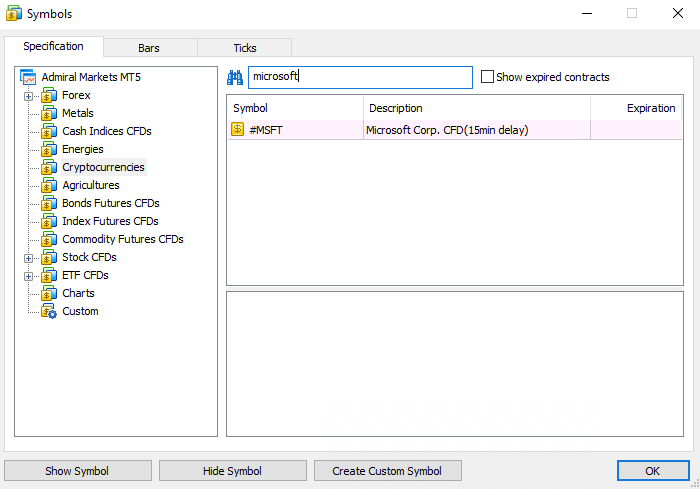Image resolution: width=700 pixels, height=489 pixels.
Task: Select the Charts tree label
Action: click(78, 293)
